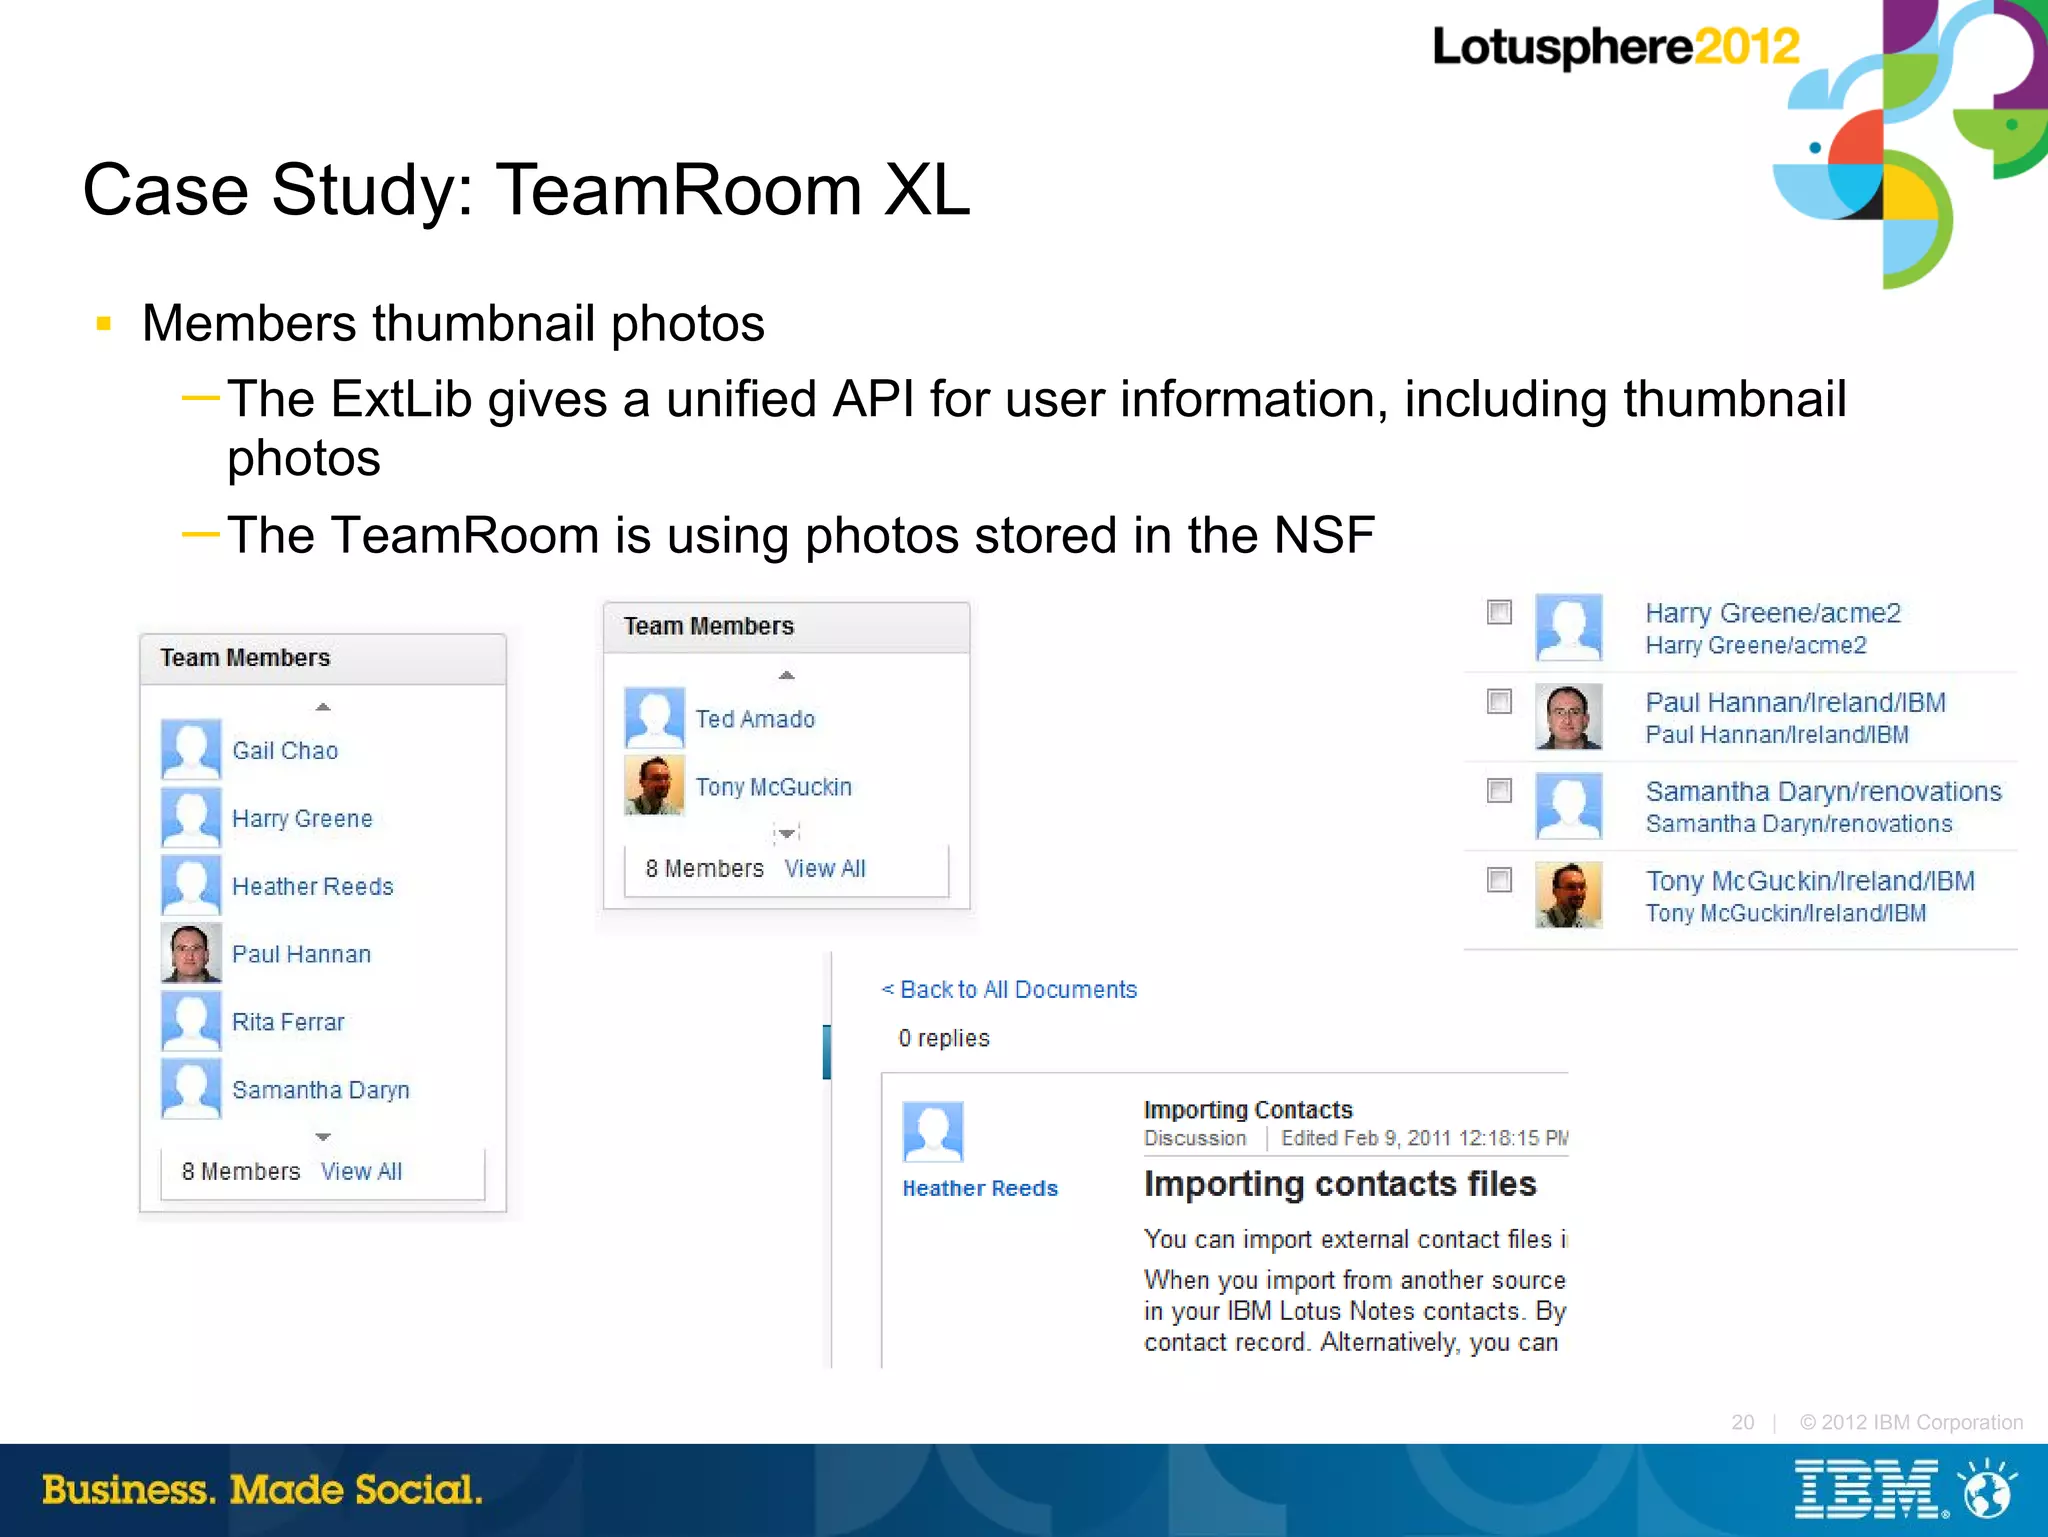
Task: Open Tony McGuckin link in middle Team Members panel
Action: (x=774, y=787)
